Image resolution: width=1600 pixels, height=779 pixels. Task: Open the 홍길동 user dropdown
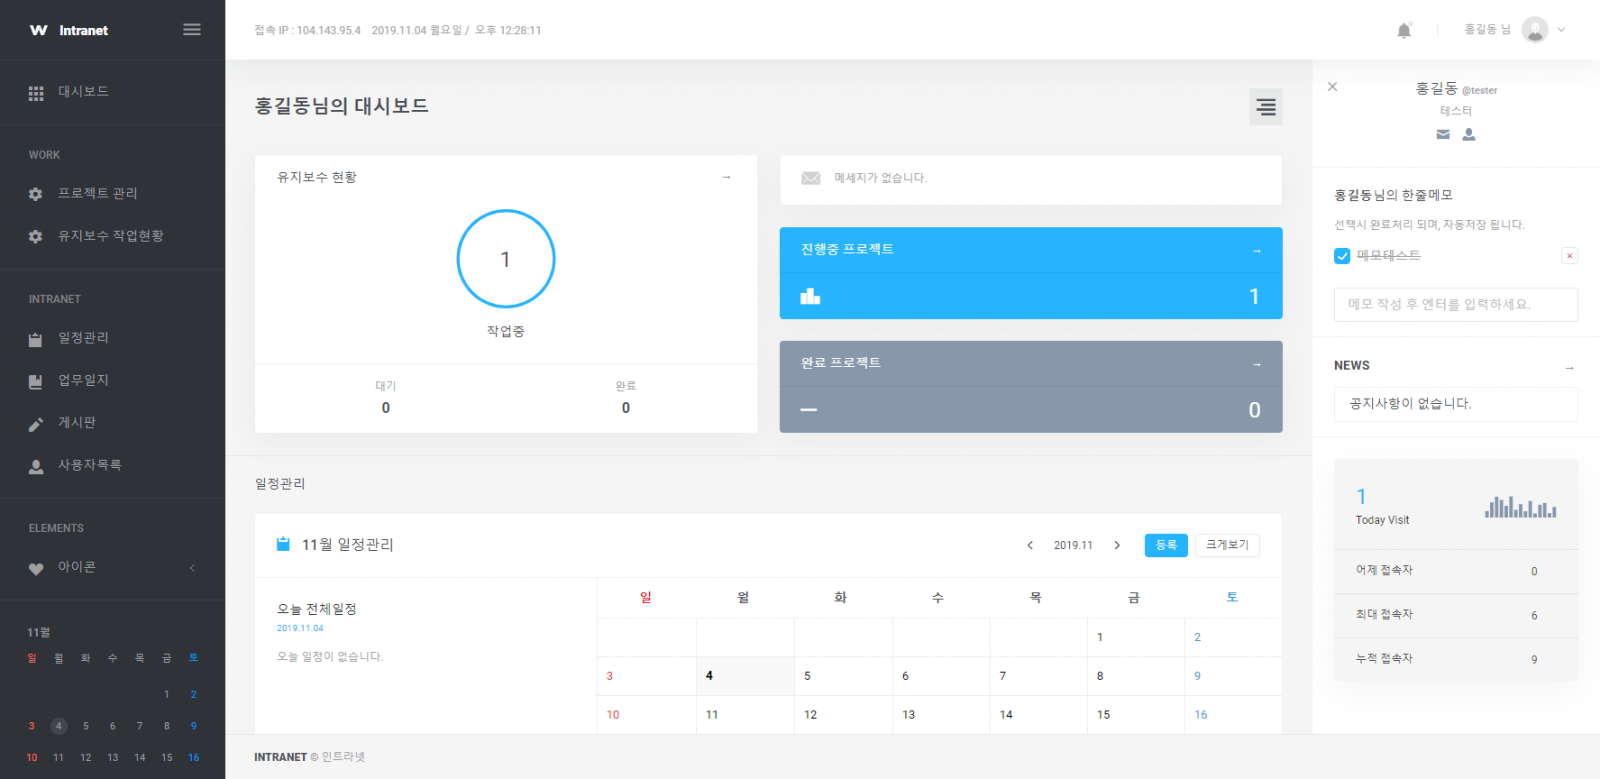pyautogui.click(x=1514, y=30)
